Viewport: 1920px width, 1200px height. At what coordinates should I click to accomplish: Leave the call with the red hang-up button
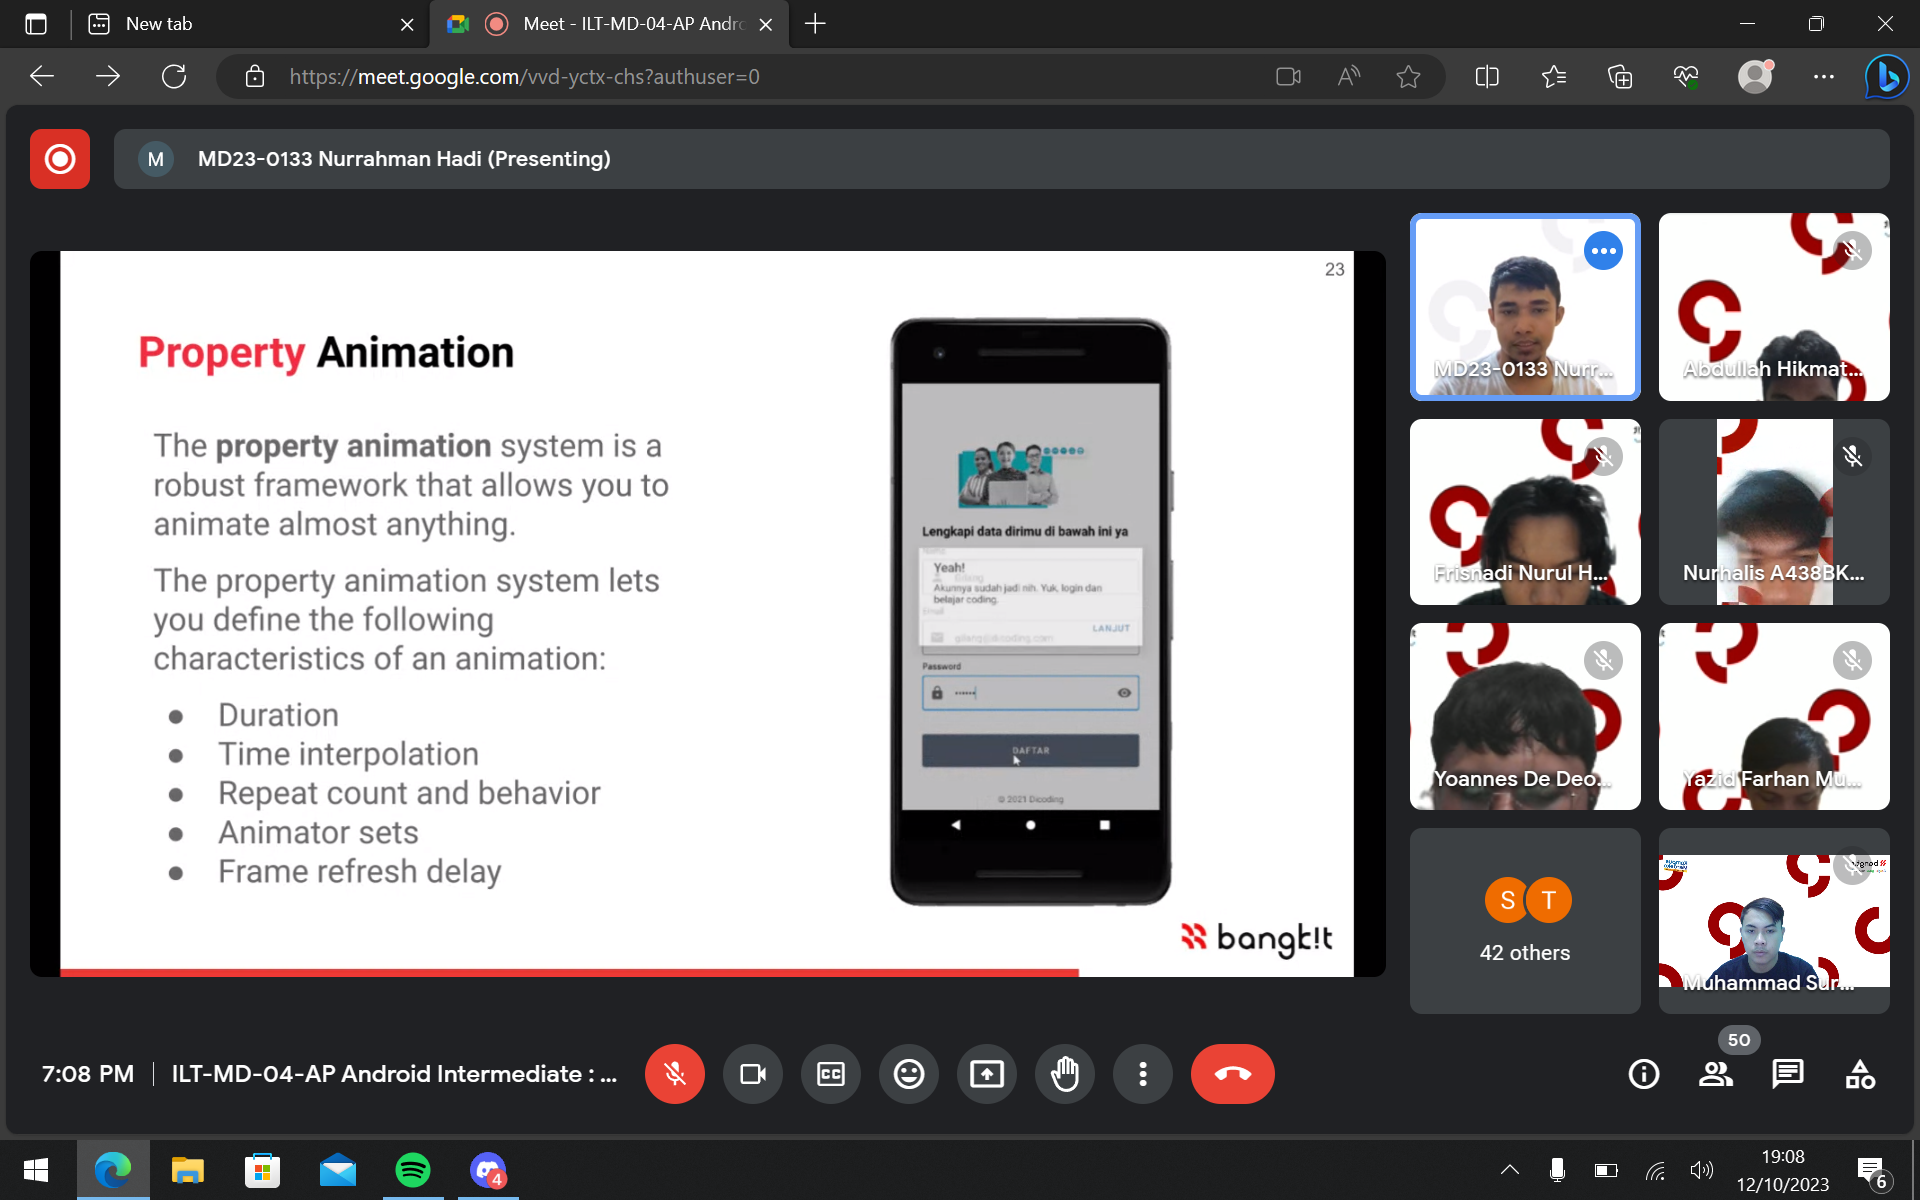(1232, 1074)
